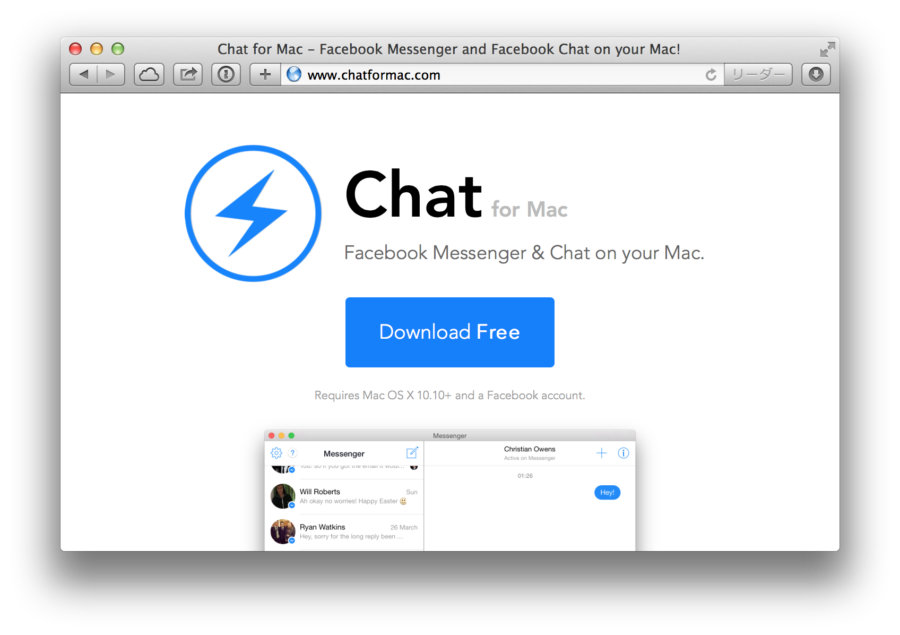Reload the page with the refresh arrow
Image resolution: width=900 pixels, height=635 pixels.
[711, 75]
